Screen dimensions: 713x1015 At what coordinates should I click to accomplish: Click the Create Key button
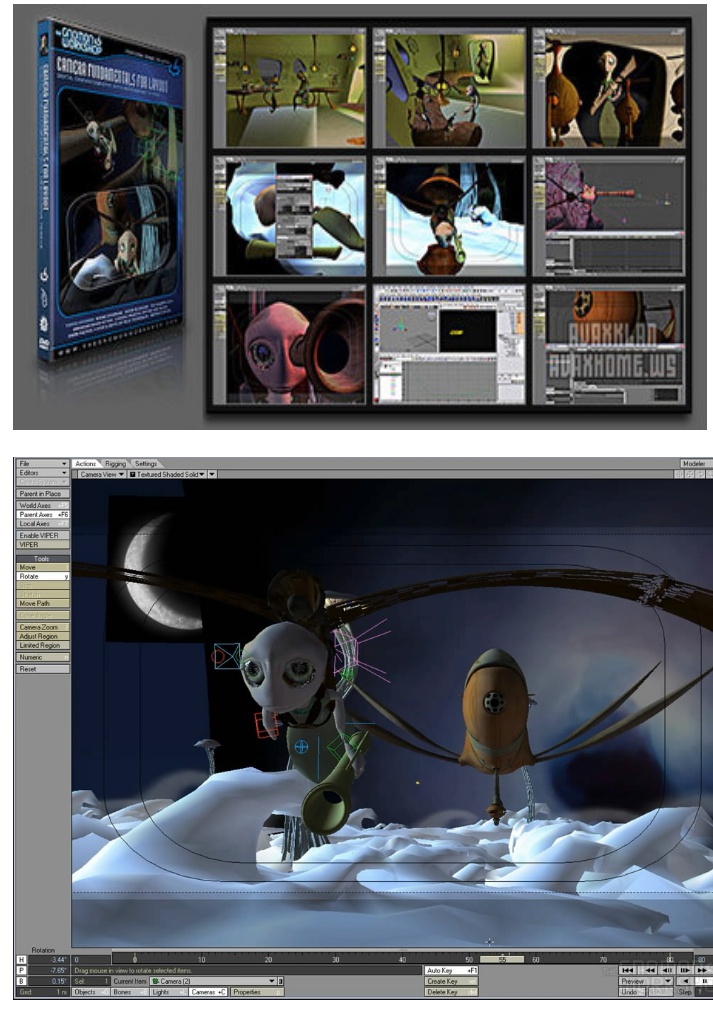point(451,981)
